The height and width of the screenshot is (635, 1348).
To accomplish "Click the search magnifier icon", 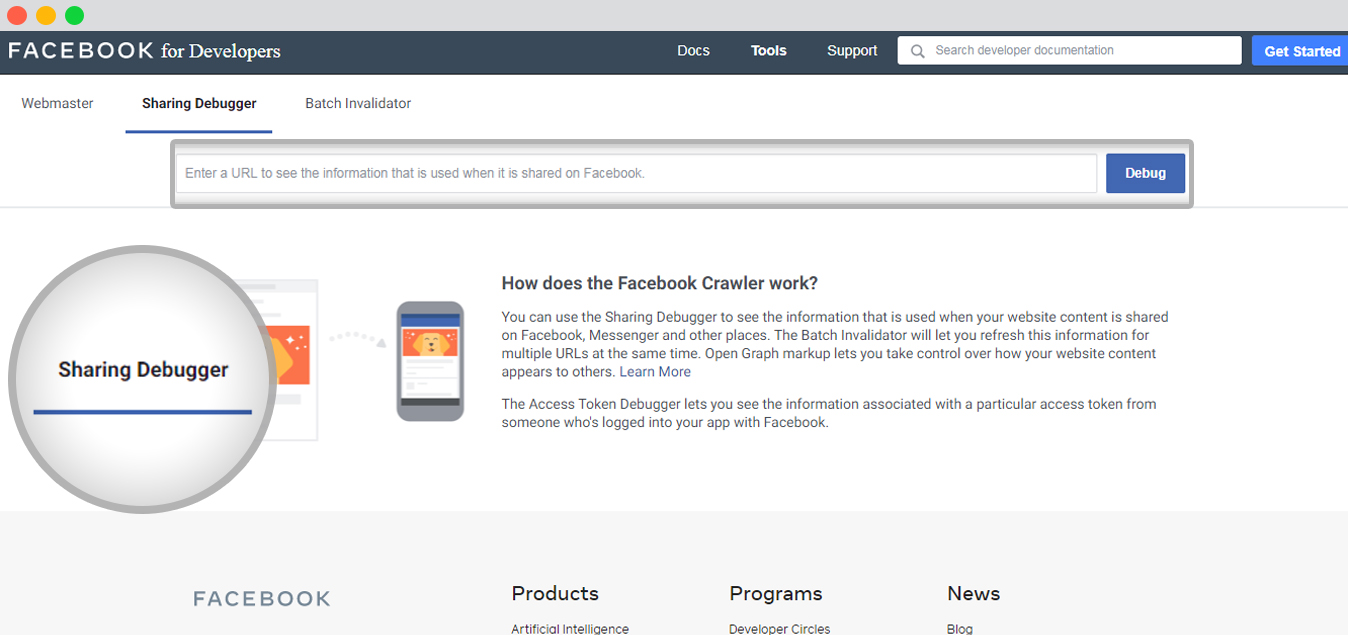I will pyautogui.click(x=917, y=51).
